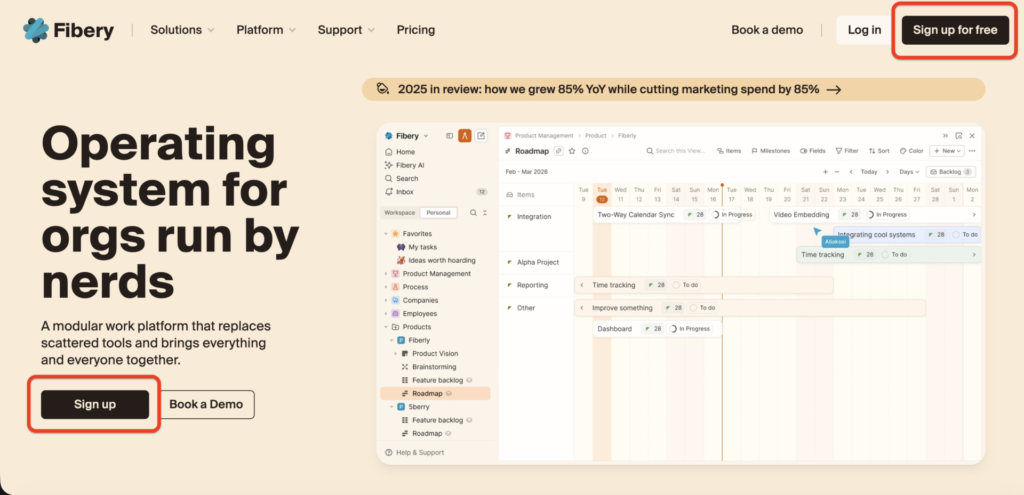
Task: Click the open-in-window icon next to close
Action: tap(959, 136)
